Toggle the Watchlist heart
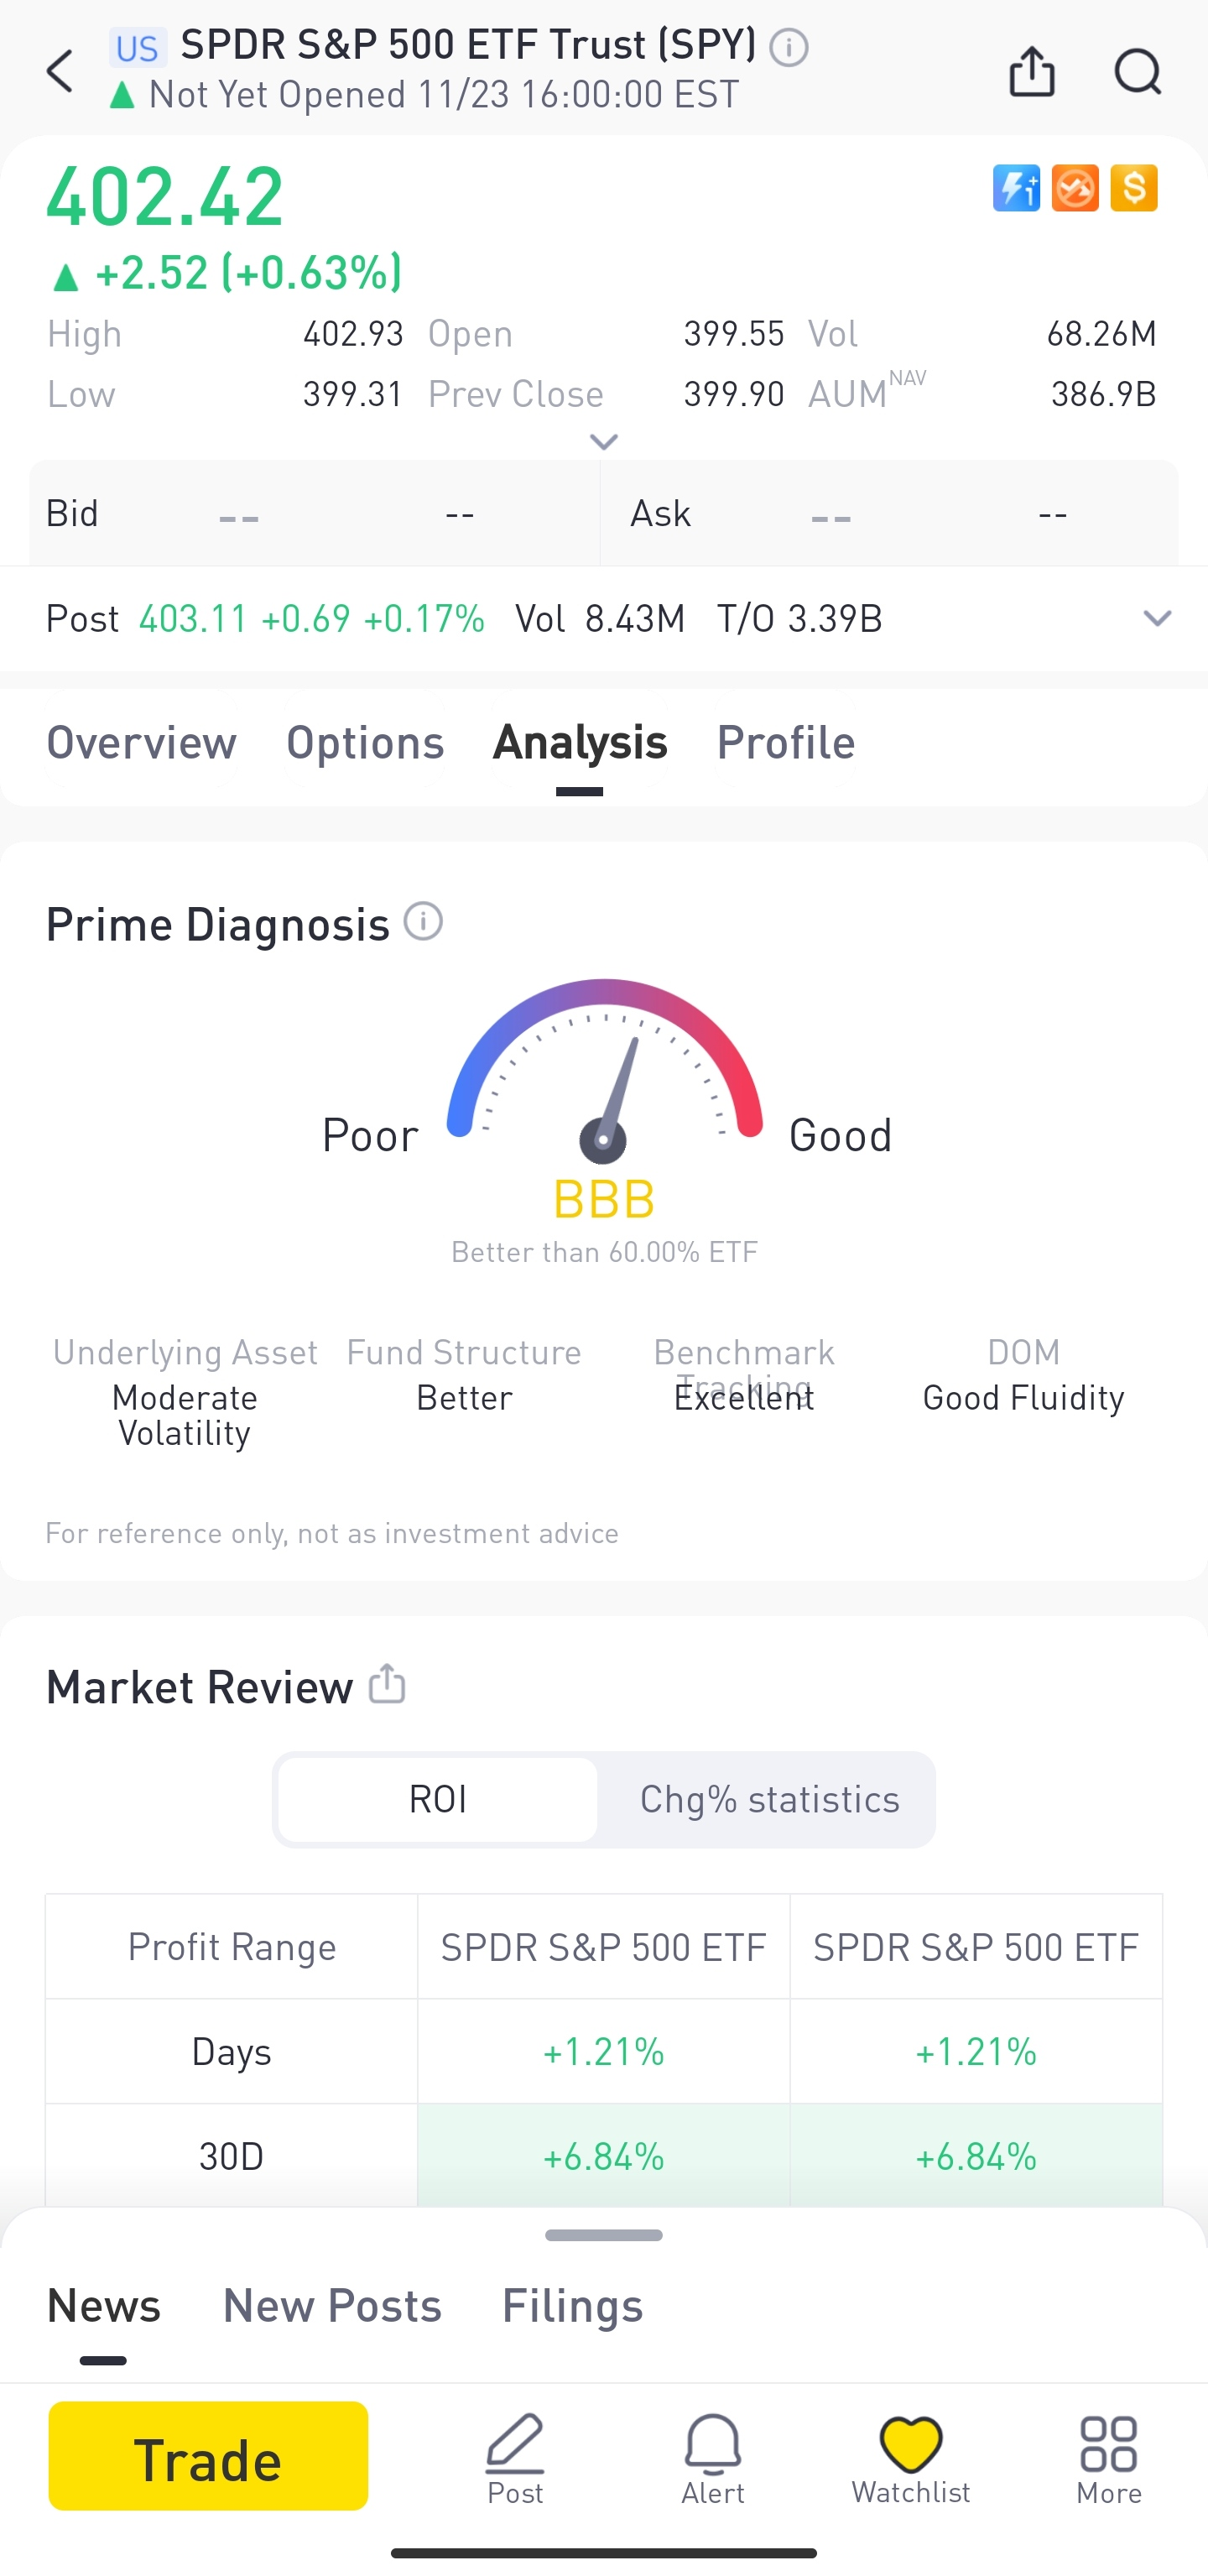The width and height of the screenshot is (1208, 2576). pos(911,2459)
